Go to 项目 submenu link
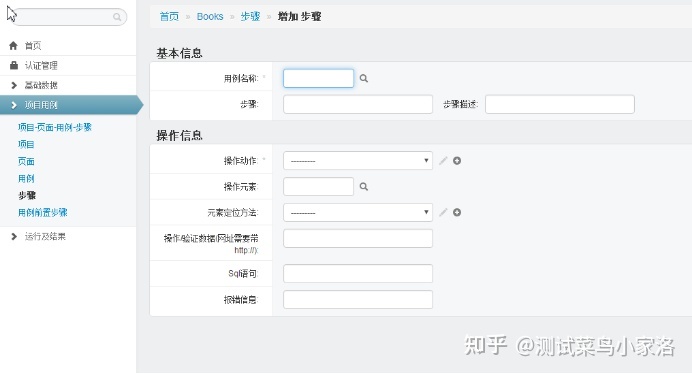The image size is (692, 374). (26, 144)
